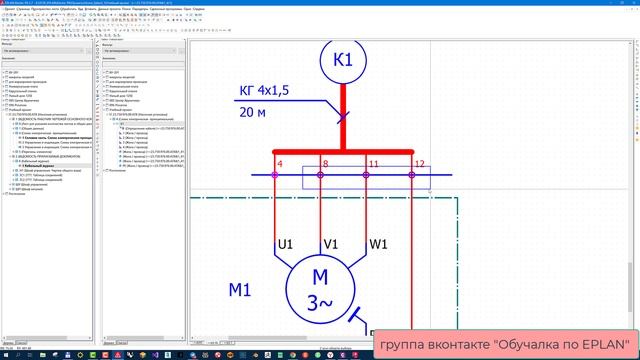Select Учебный проект in left navigator

(x=20, y=110)
